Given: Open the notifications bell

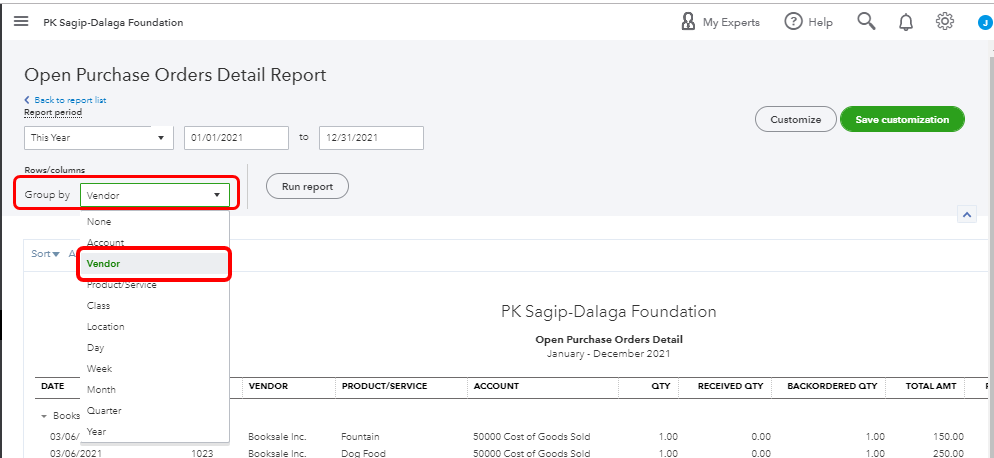Looking at the screenshot, I should coord(906,22).
